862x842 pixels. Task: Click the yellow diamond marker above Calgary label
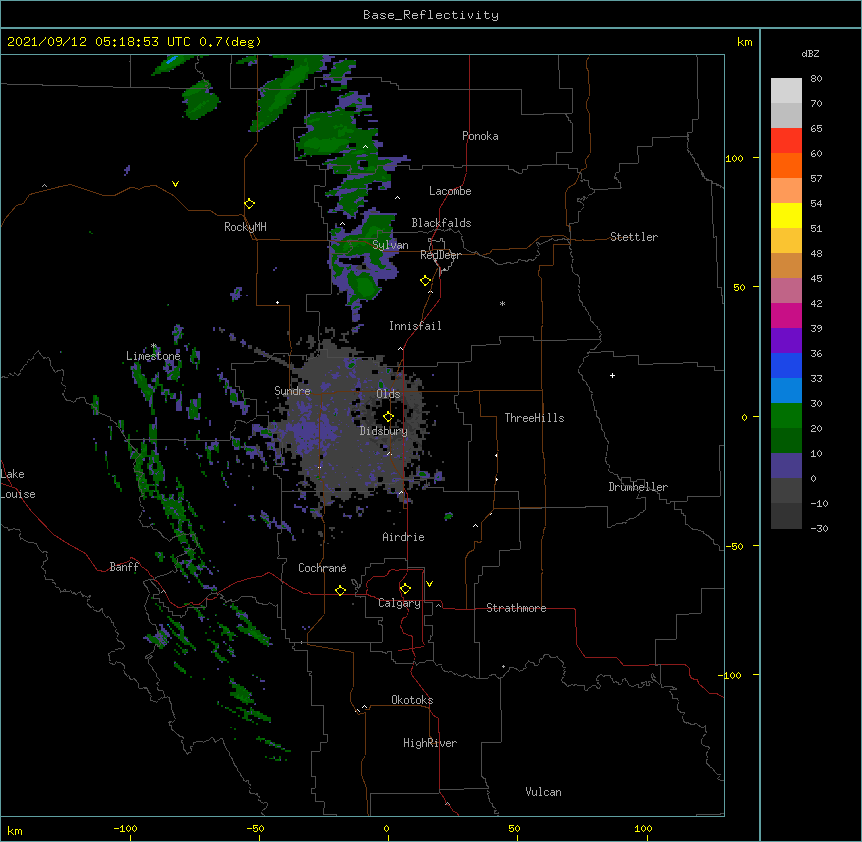[x=405, y=589]
